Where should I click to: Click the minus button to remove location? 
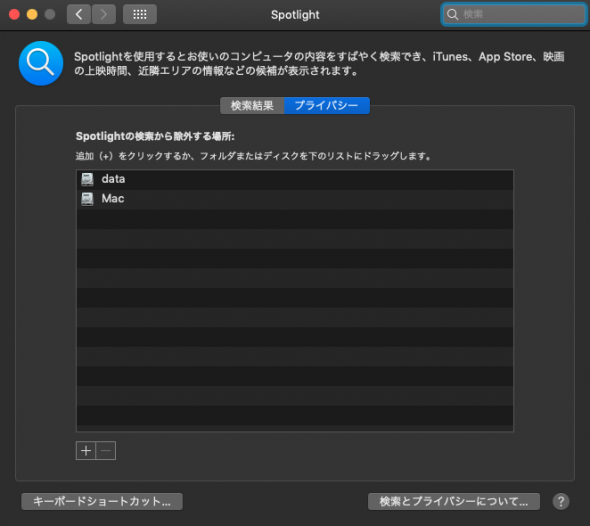click(106, 450)
